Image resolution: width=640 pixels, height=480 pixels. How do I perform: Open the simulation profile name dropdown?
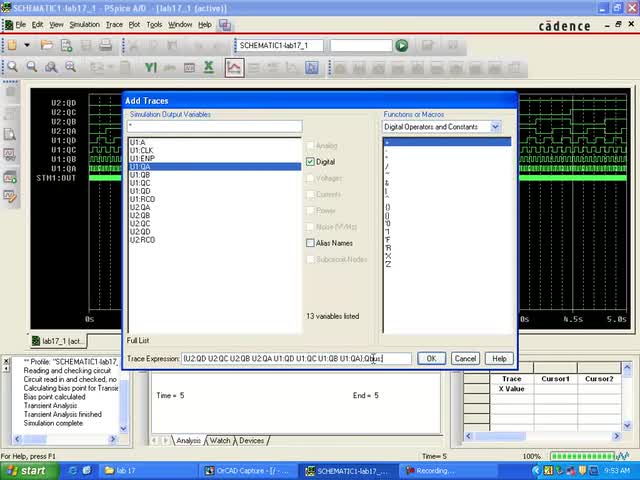tap(282, 45)
